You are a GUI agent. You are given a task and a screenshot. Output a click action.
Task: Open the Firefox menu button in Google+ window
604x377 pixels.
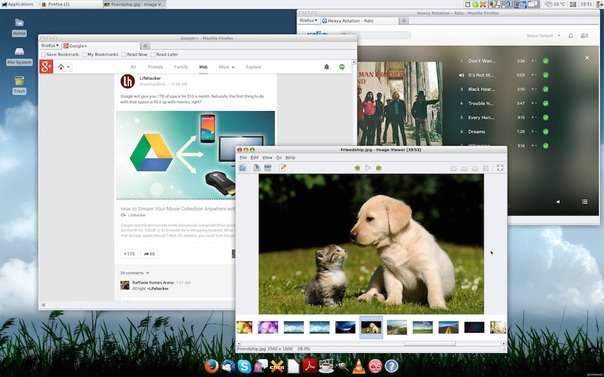(x=50, y=45)
